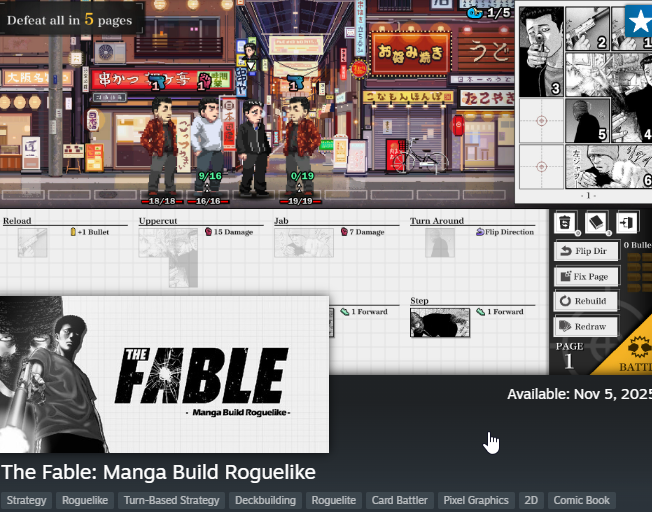Click the Flip Direction arrow icon
Image resolution: width=652 pixels, height=512 pixels.
click(480, 232)
